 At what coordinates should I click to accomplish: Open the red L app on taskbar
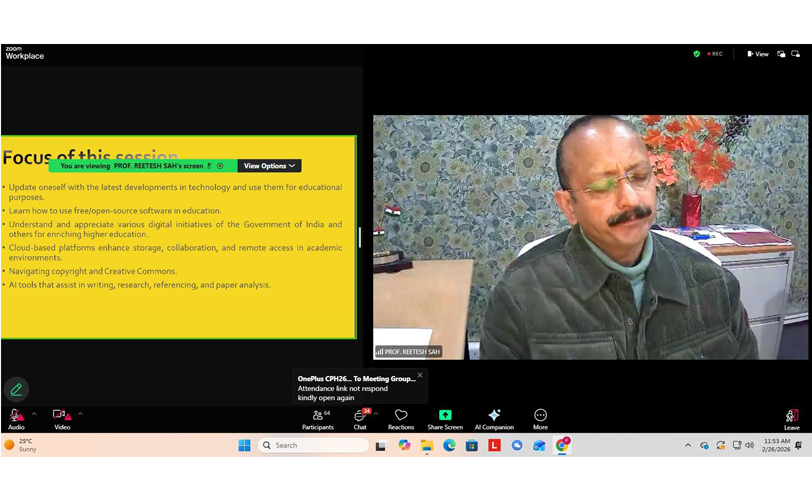coord(495,445)
